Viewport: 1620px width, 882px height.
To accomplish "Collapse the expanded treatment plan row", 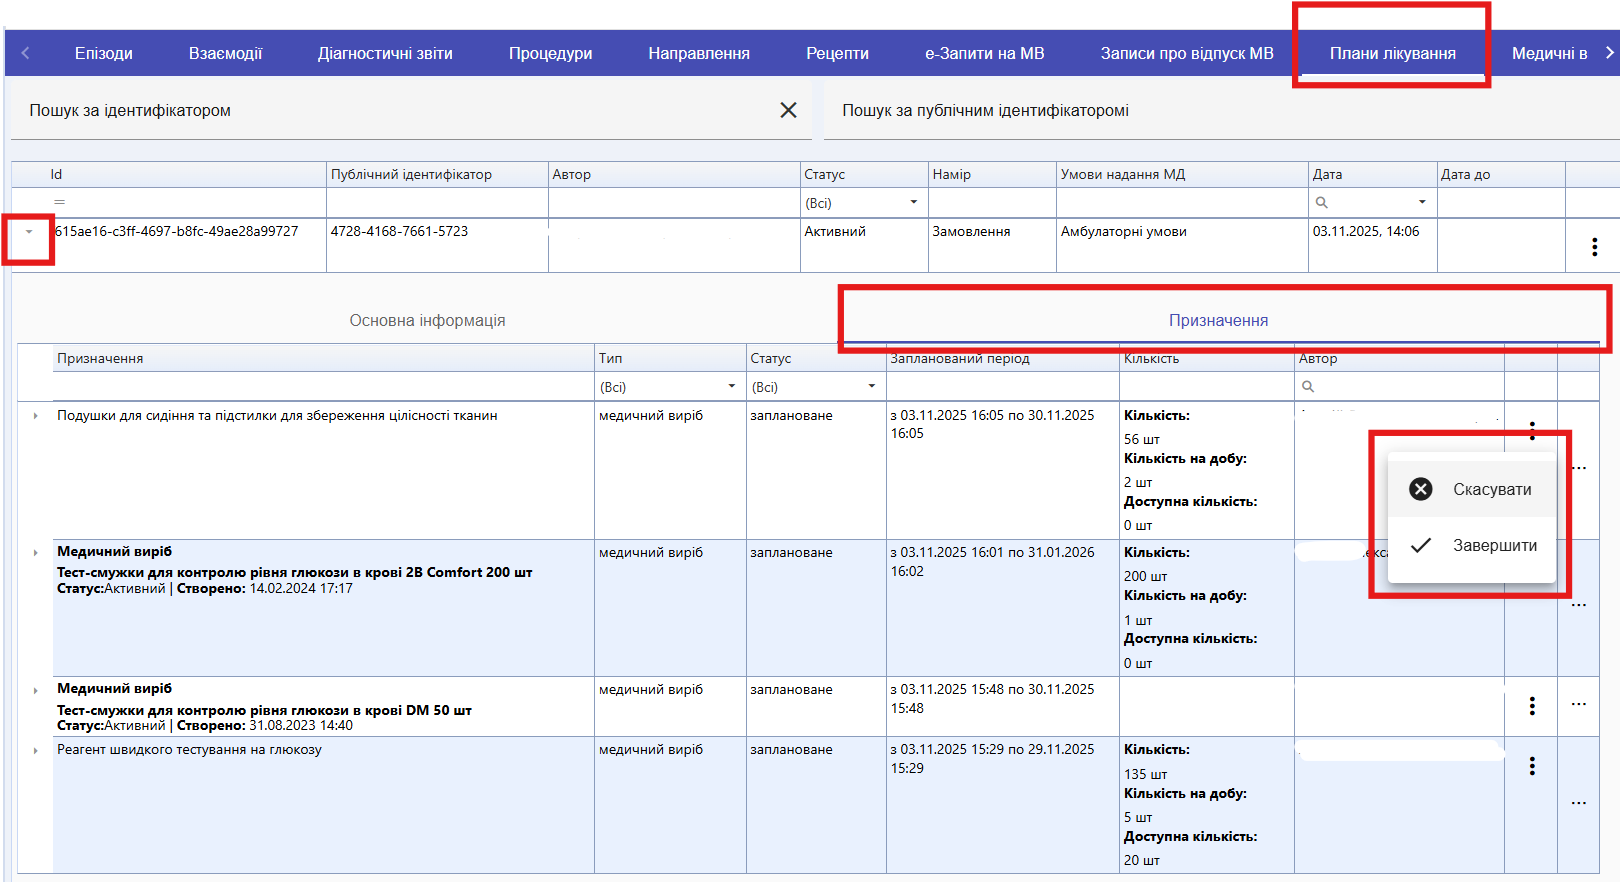I will pos(29,232).
